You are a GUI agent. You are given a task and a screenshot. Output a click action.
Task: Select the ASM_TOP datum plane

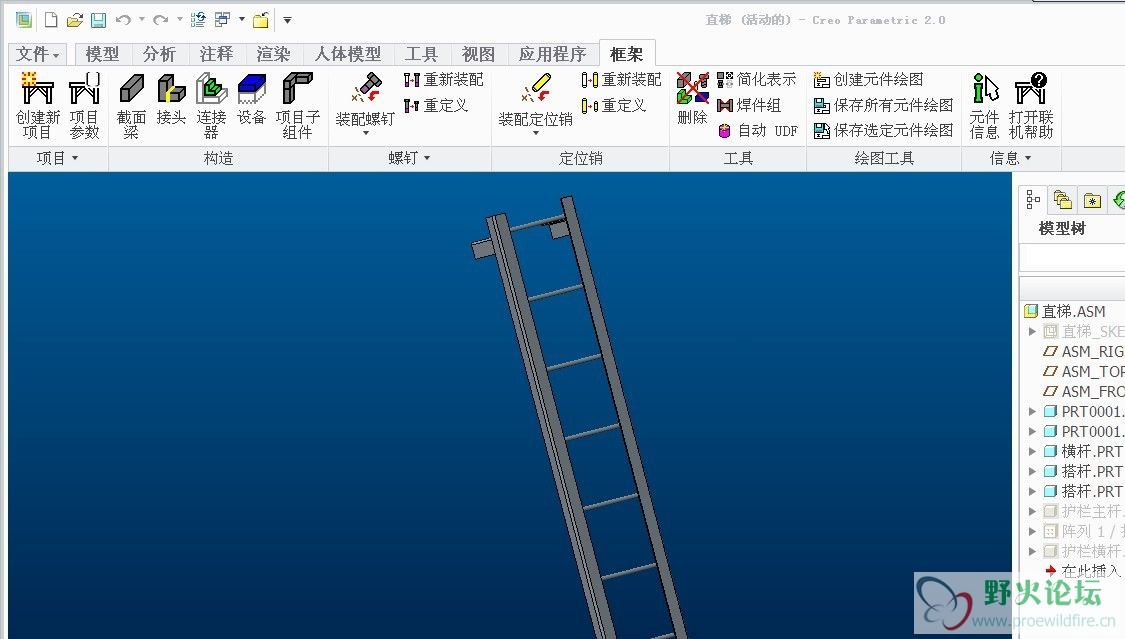click(1083, 371)
